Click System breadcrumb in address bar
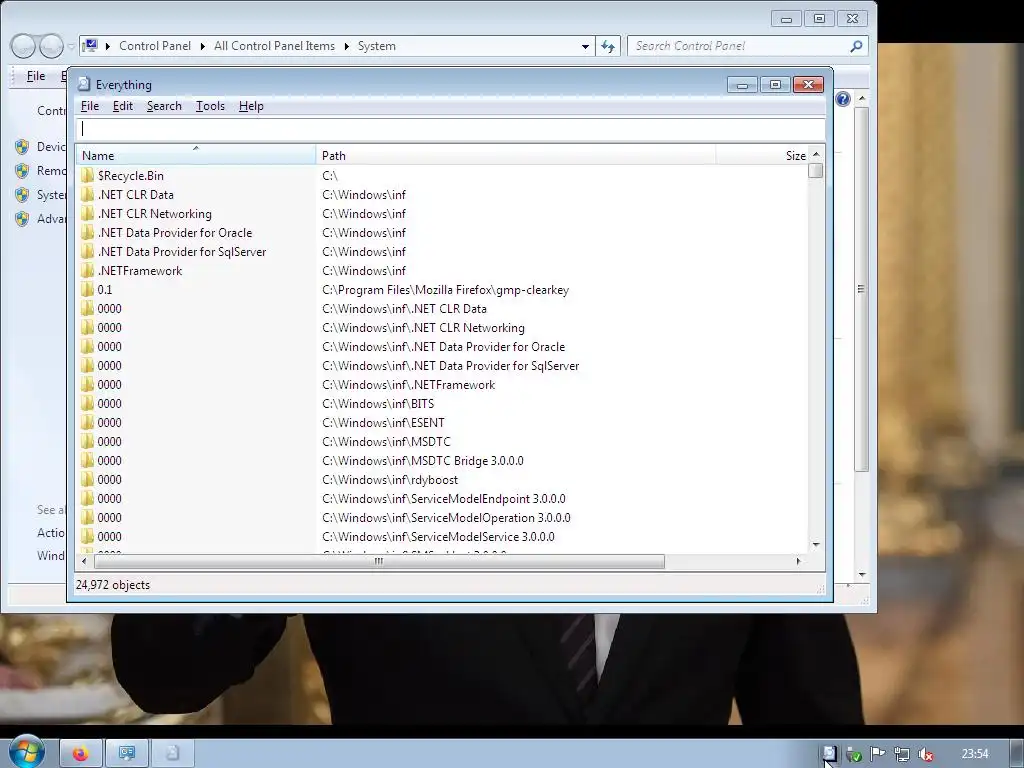Image resolution: width=1024 pixels, height=768 pixels. click(377, 46)
